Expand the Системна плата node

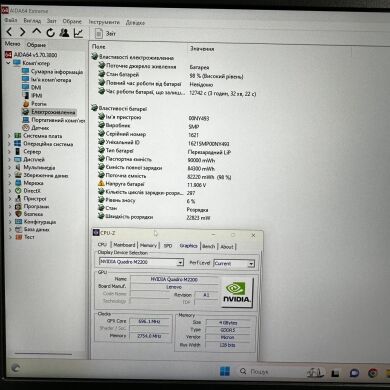click(x=9, y=136)
